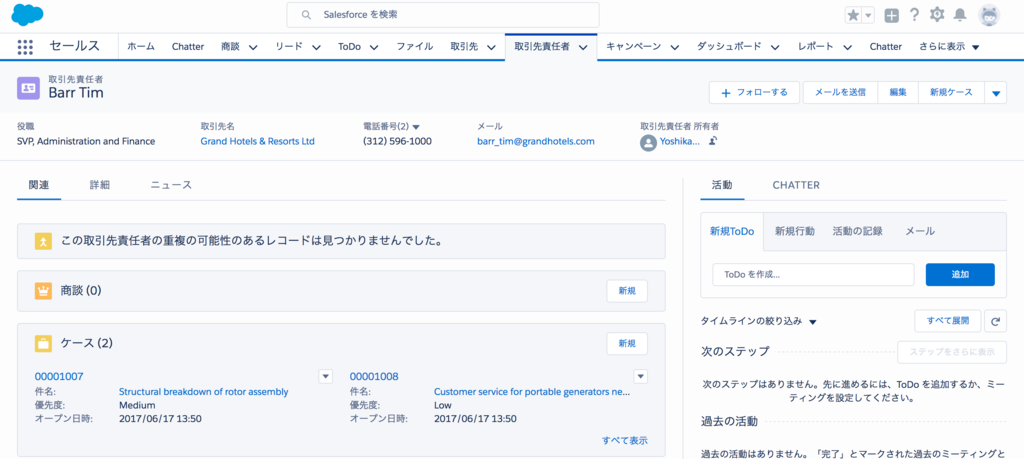Open the App Launcher grid icon
Viewport: 1024px width, 459px height.
pyautogui.click(x=25, y=47)
